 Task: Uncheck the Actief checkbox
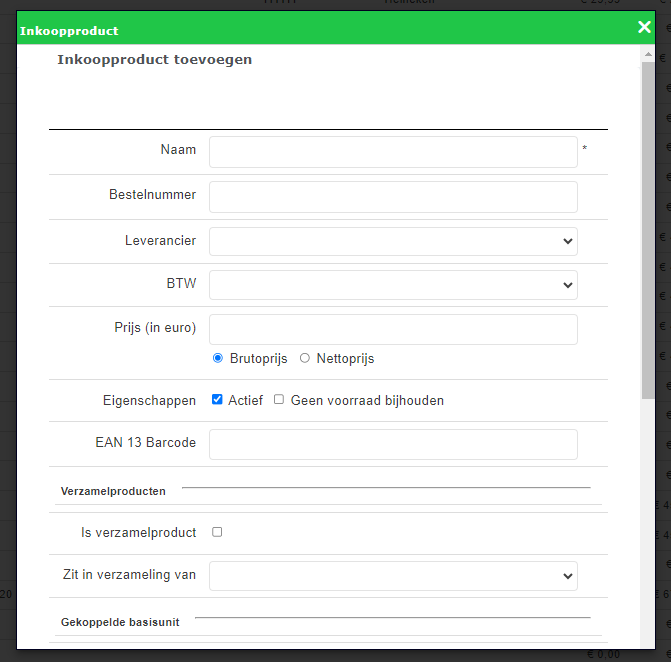coord(218,400)
